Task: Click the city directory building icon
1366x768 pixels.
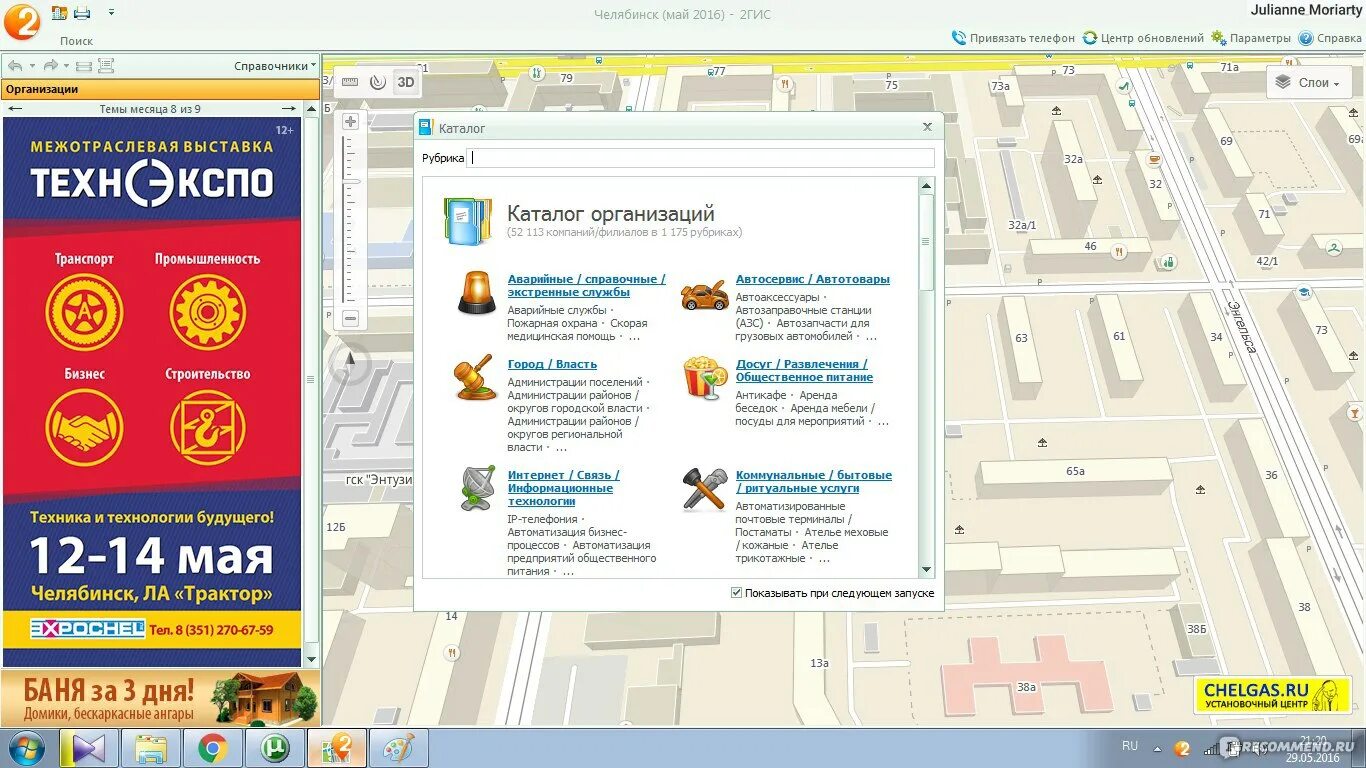Action: click(x=59, y=12)
